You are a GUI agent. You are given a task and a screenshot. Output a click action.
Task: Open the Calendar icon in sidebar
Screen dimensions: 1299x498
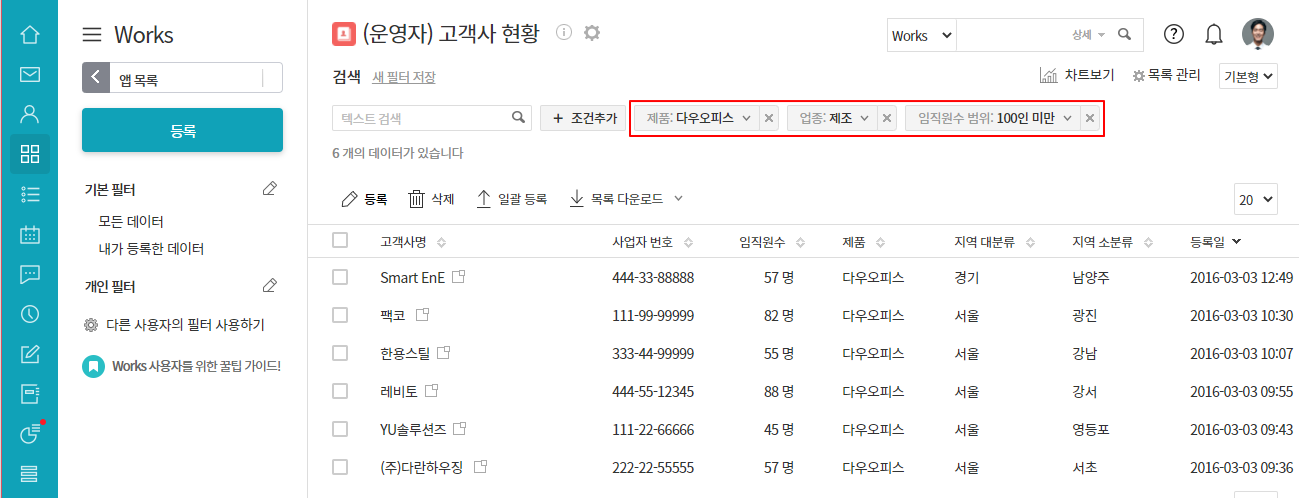point(30,234)
